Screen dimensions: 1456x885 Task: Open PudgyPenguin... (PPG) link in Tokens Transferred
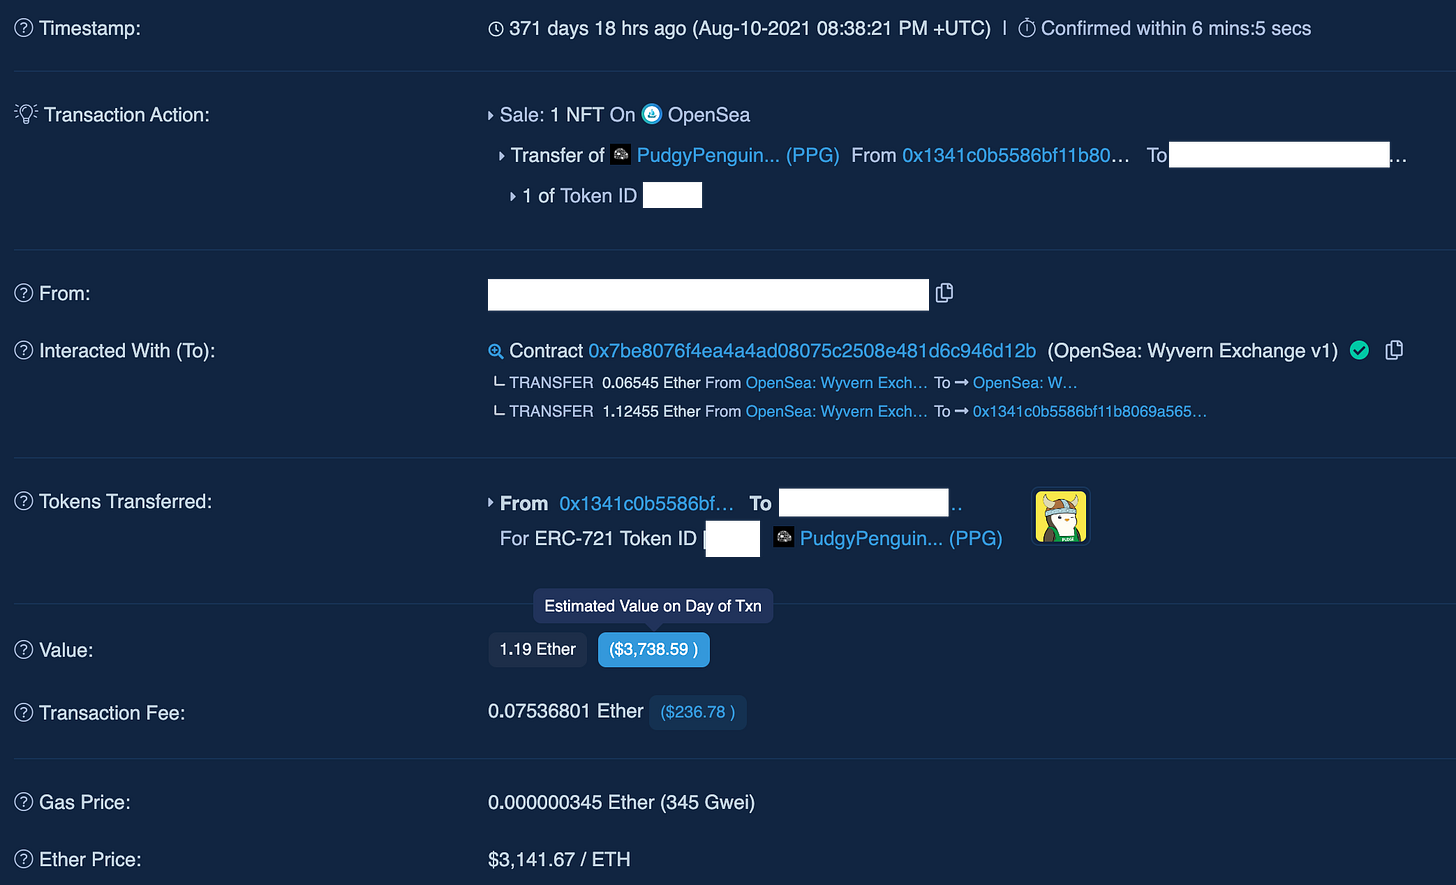901,538
